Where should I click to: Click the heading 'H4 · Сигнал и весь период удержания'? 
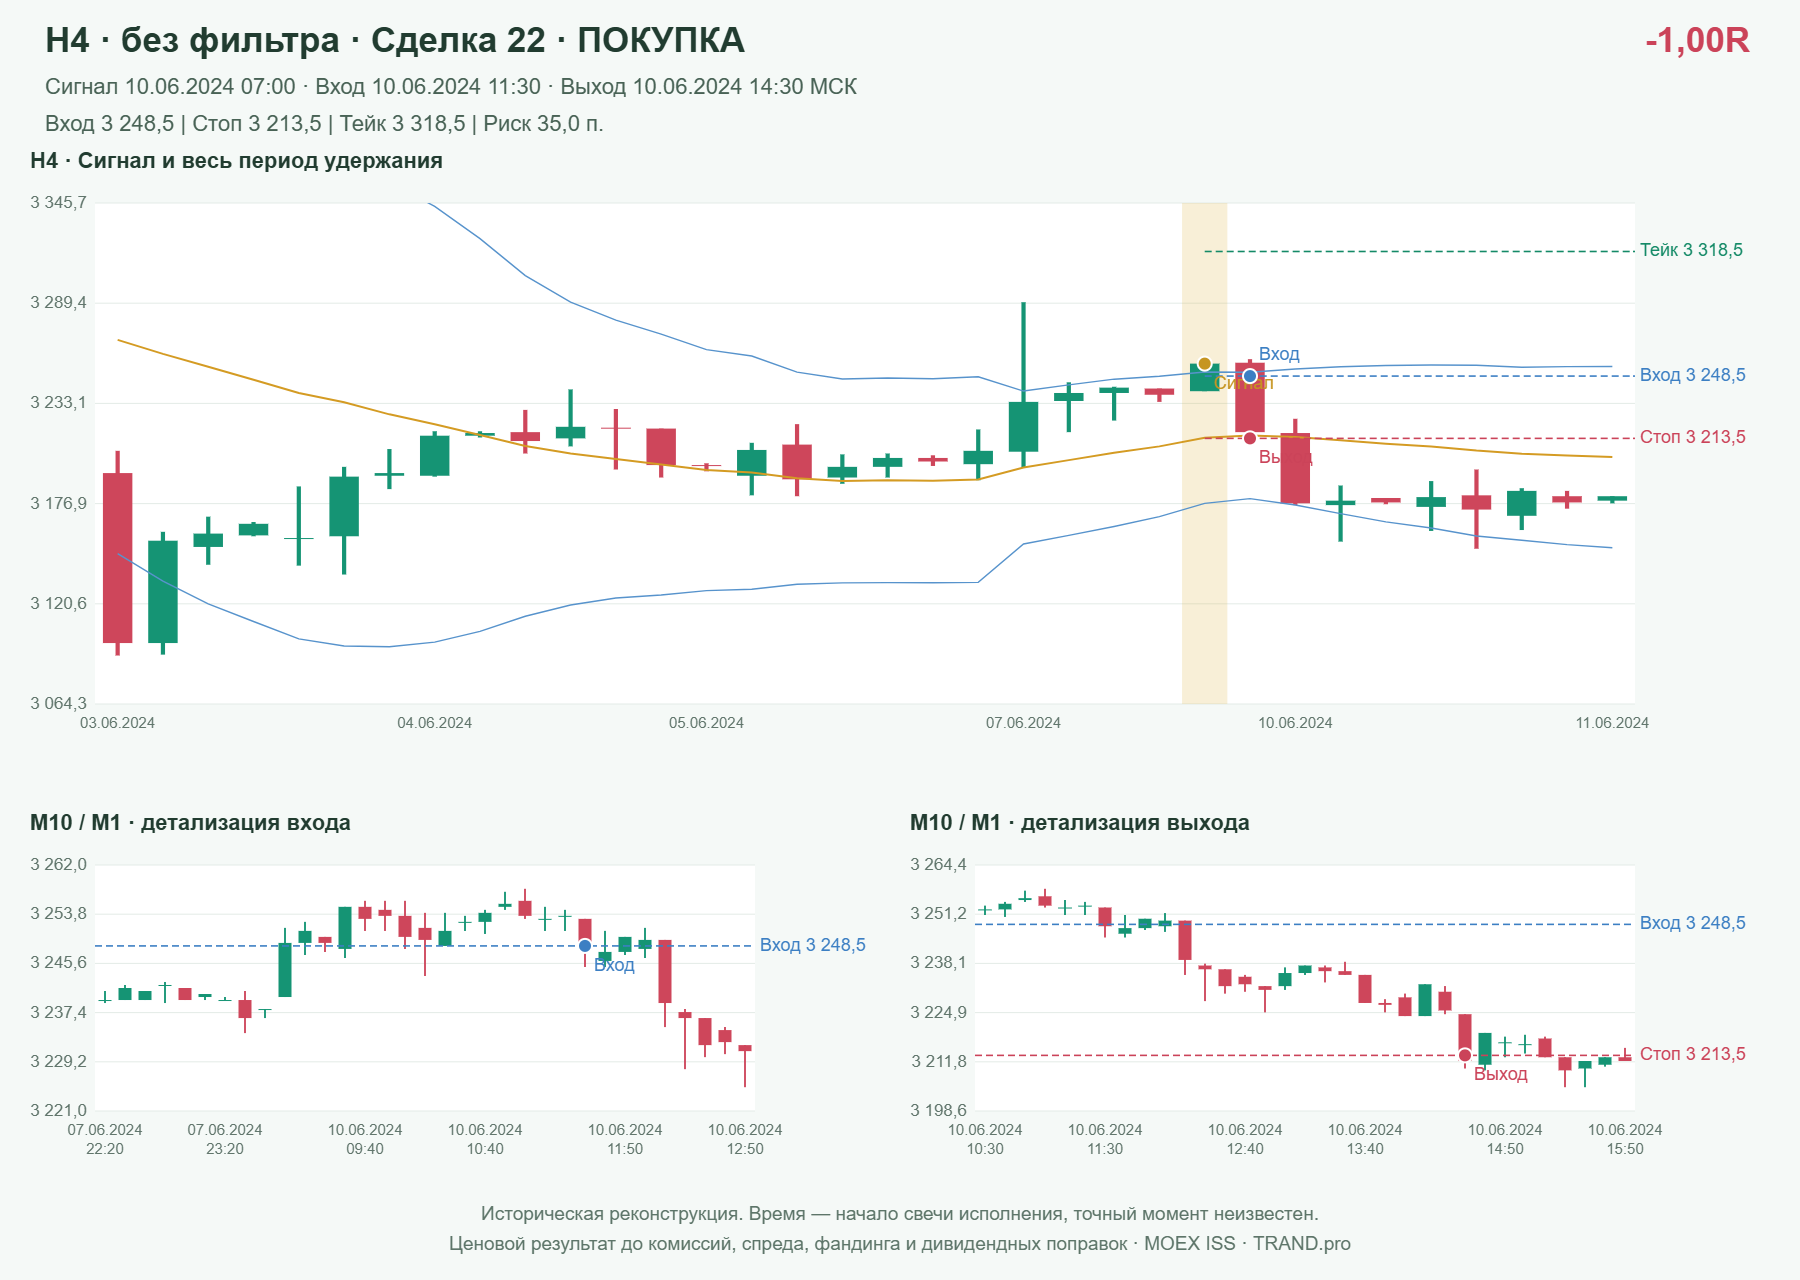pos(236,161)
